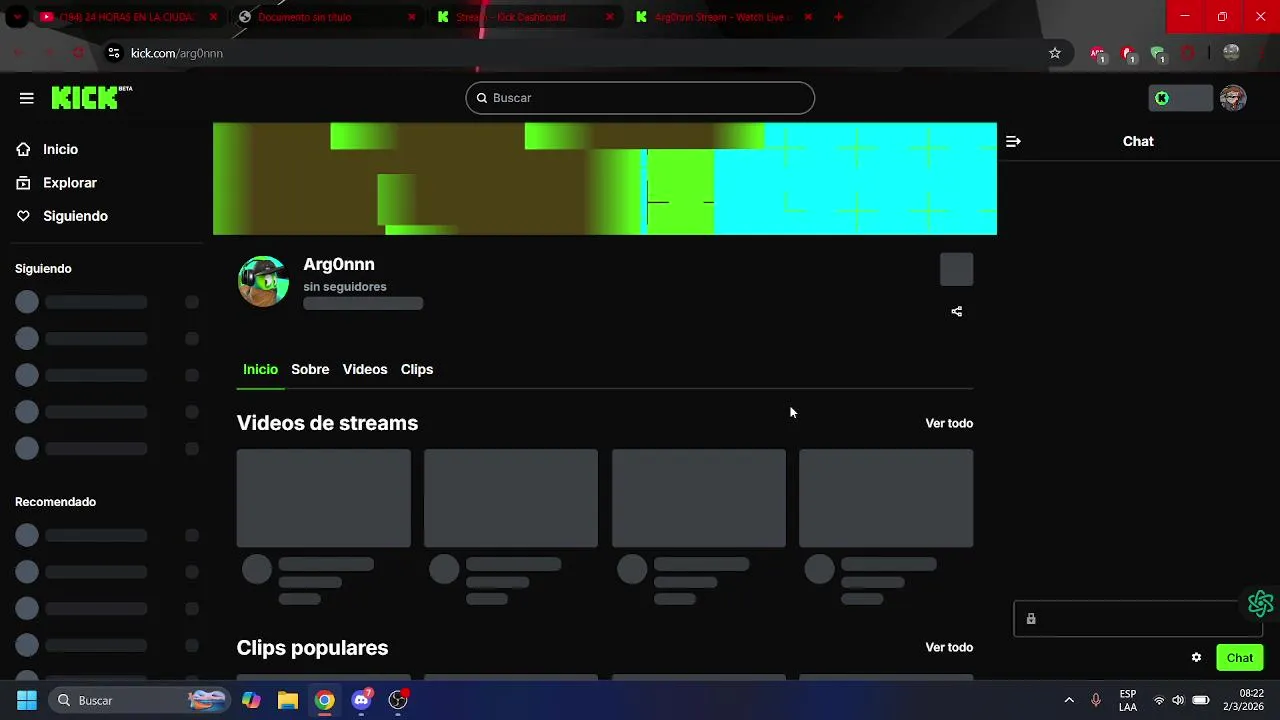Select the Clips channel tab
This screenshot has height=720, width=1280.
point(417,369)
